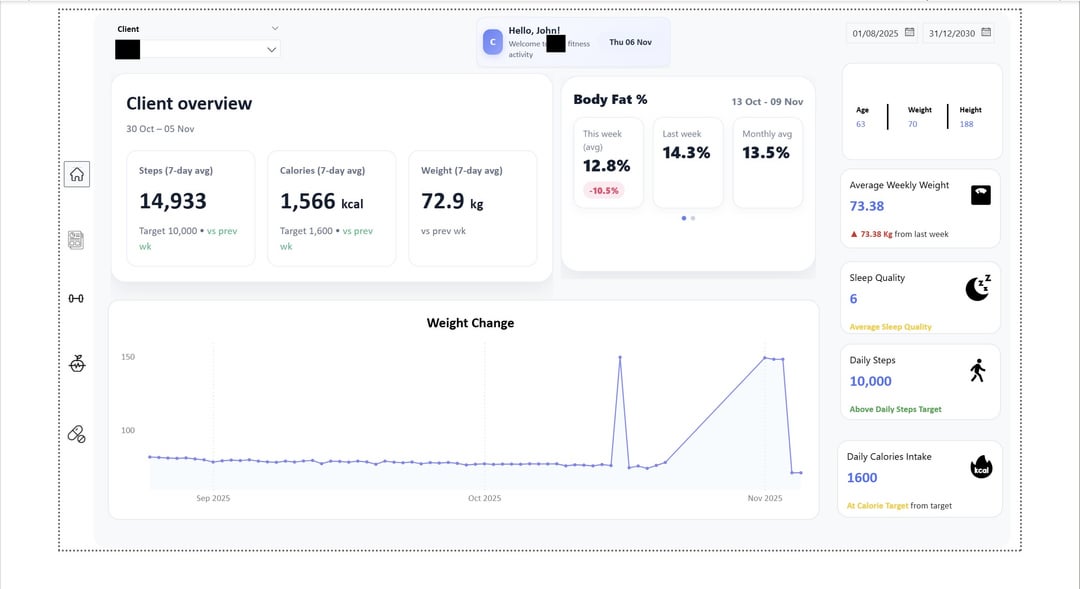
Task: Click the dumbbell workout icon in sidebar
Action: (76, 298)
